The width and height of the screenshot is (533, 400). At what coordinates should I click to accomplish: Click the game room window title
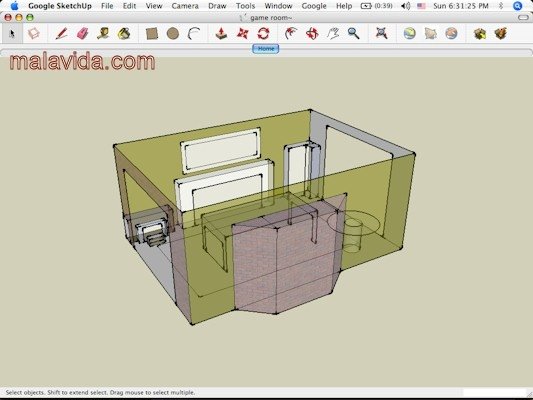point(271,18)
